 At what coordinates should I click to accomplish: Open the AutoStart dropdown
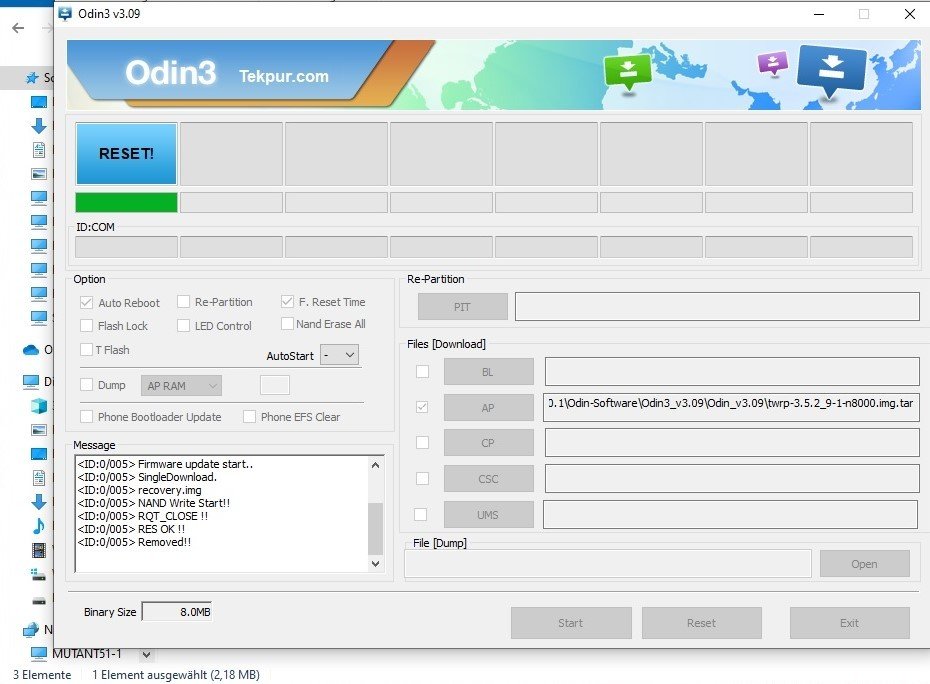[339, 355]
